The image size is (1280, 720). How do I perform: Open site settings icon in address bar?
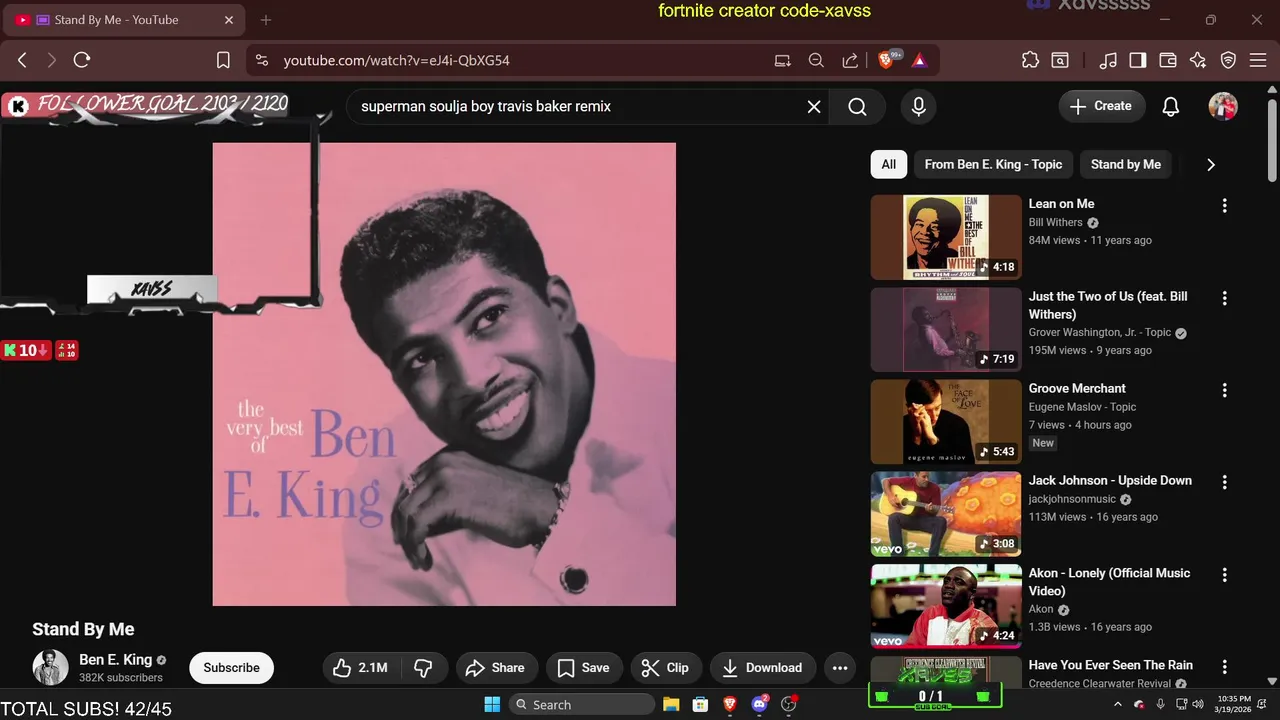(x=262, y=60)
